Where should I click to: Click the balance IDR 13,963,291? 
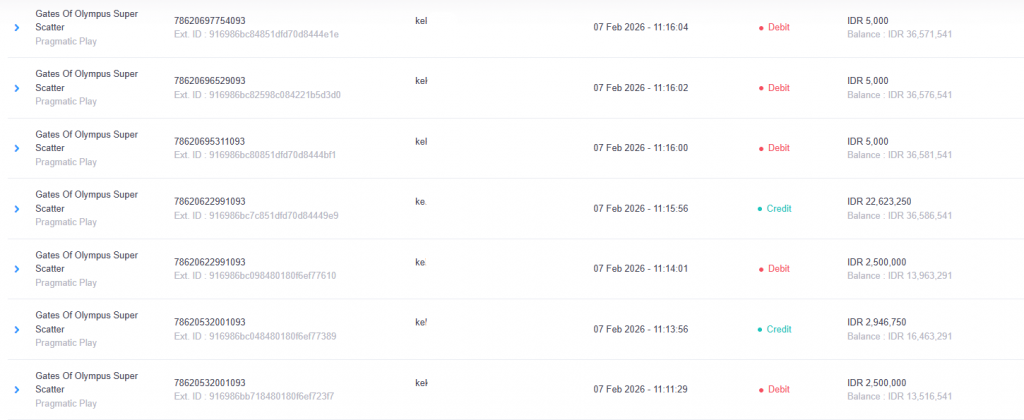899,276
